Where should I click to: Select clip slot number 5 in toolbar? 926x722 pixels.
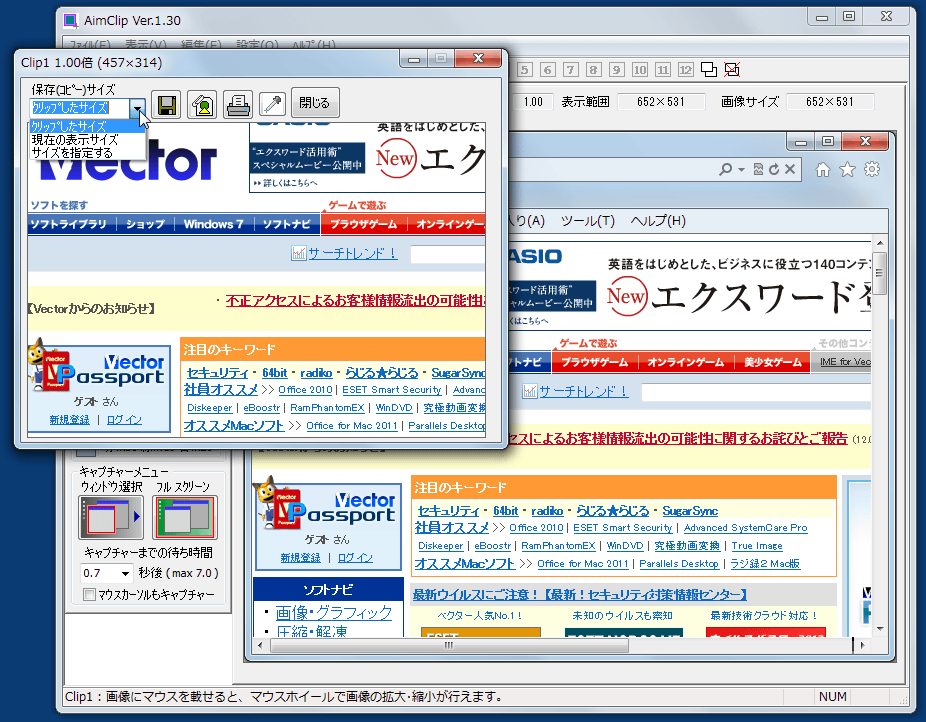(x=524, y=70)
